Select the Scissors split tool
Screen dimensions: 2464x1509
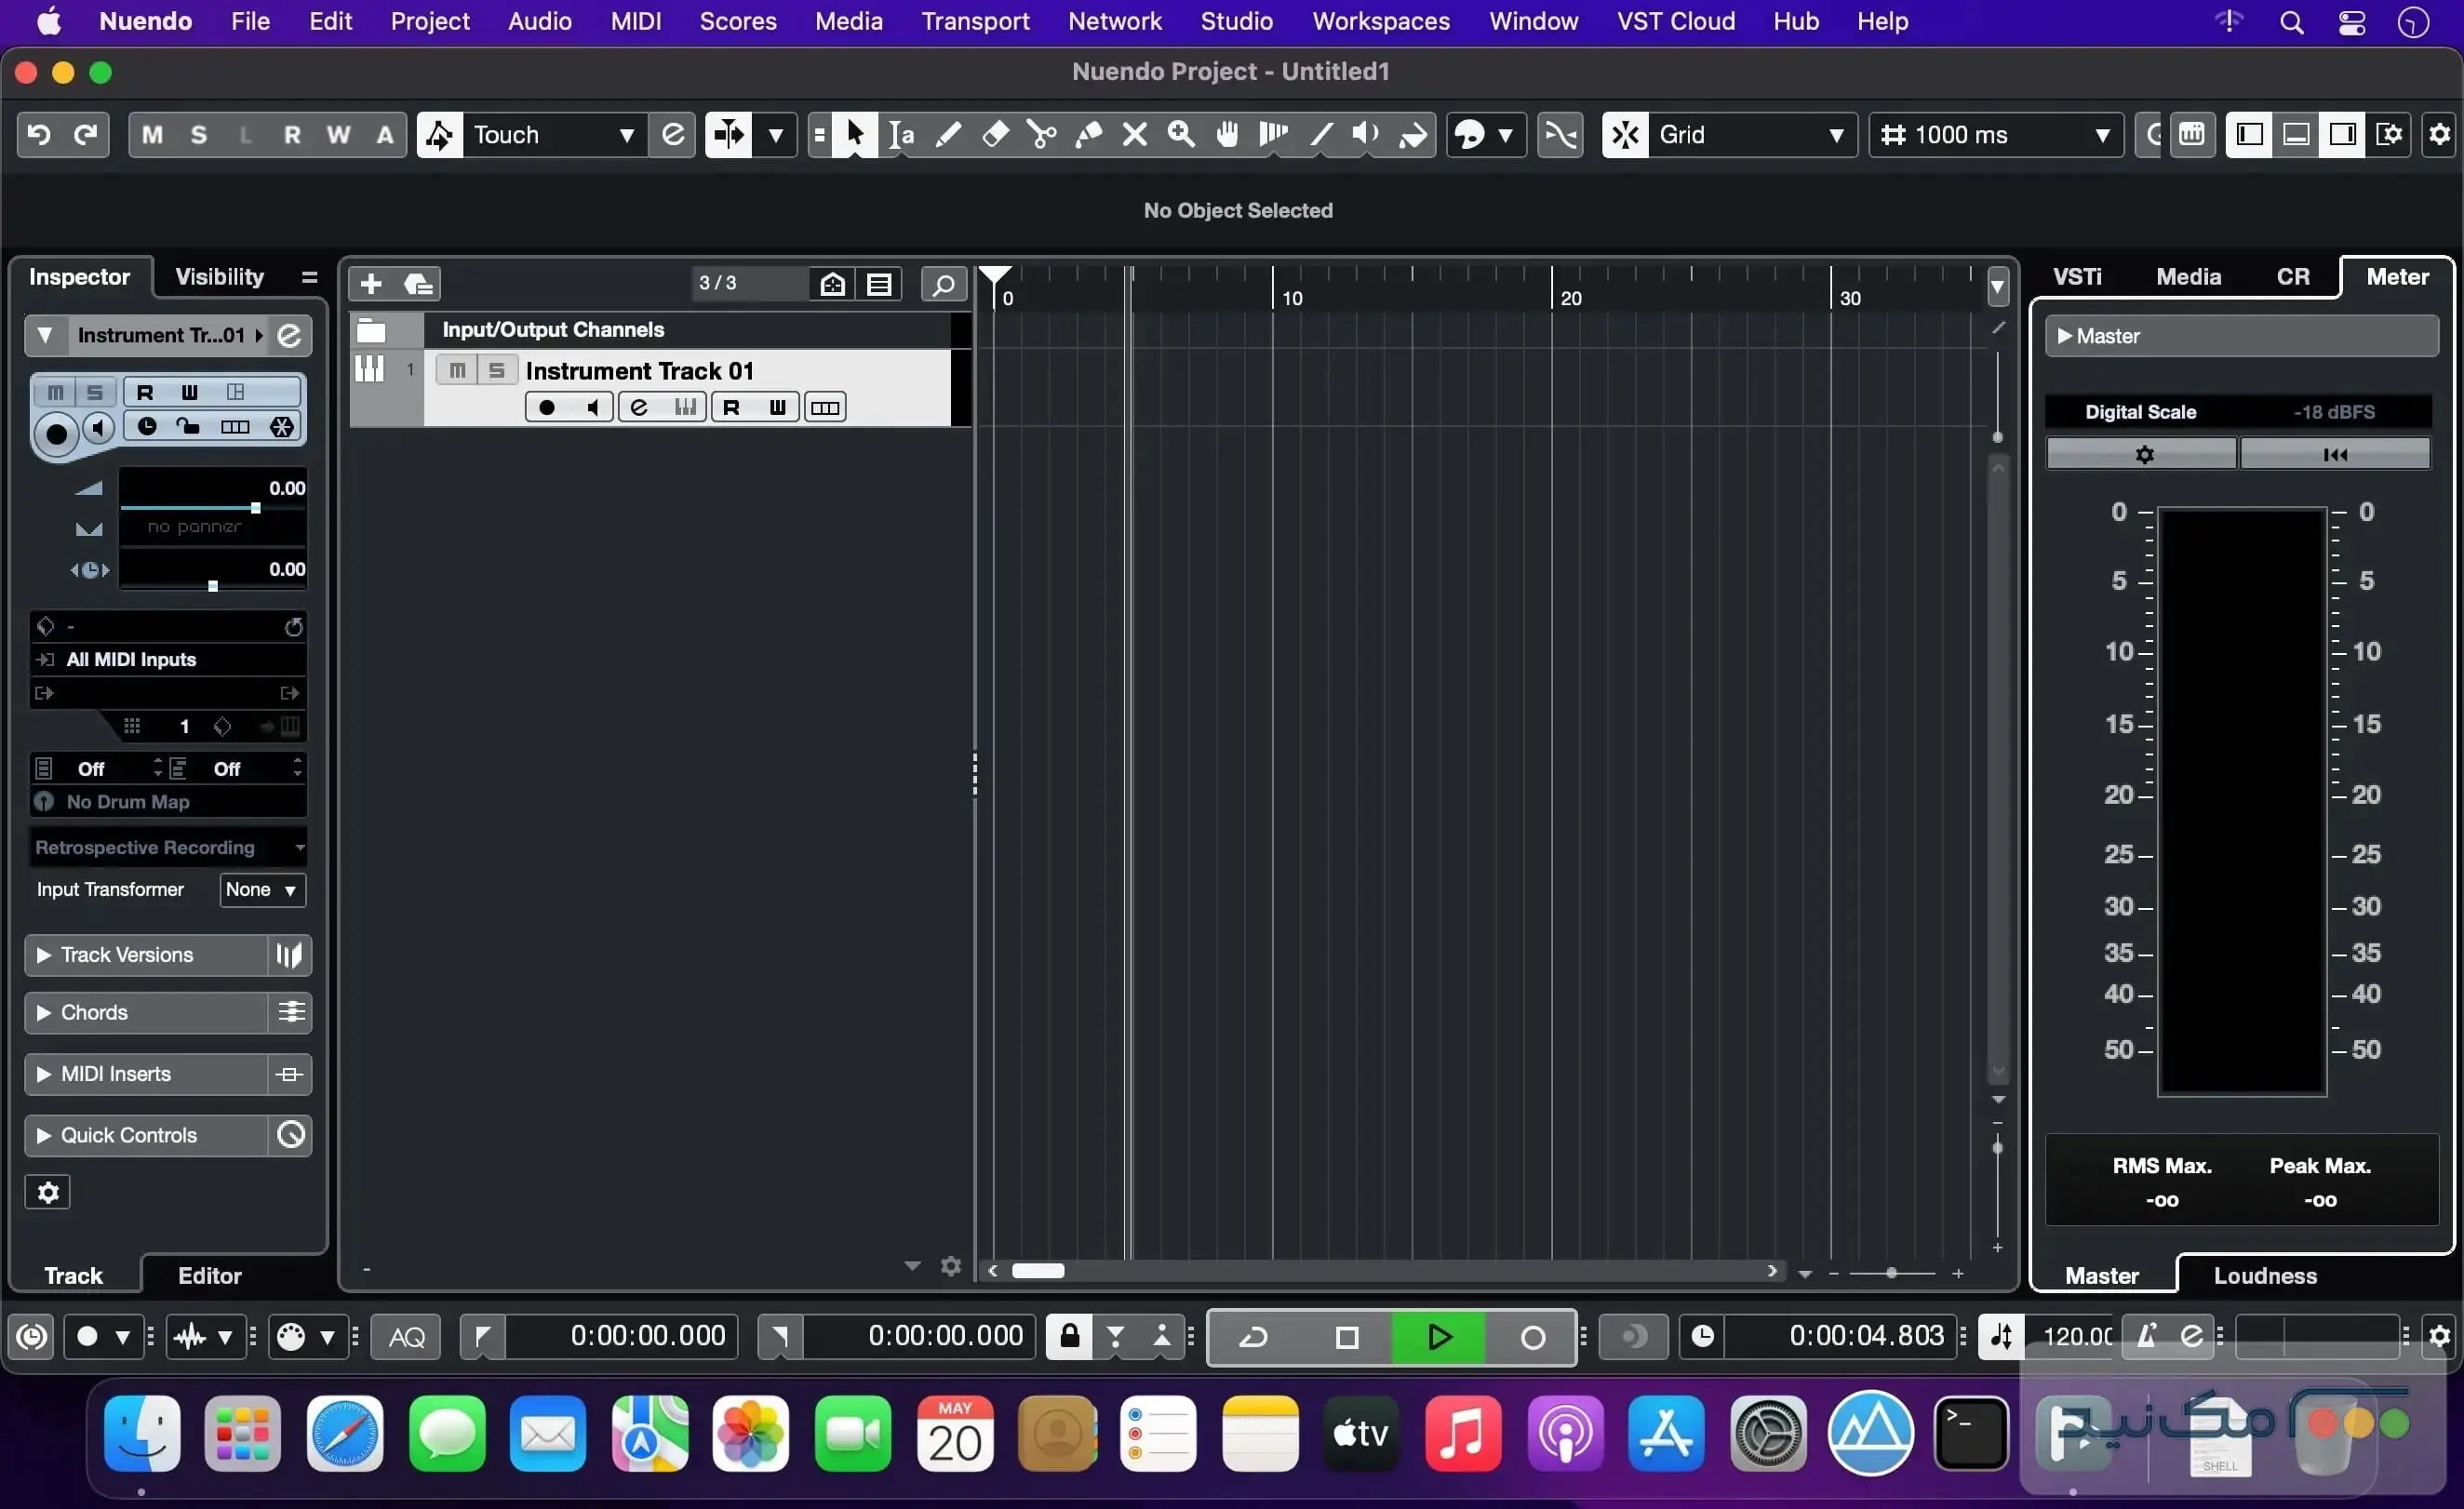(x=1041, y=135)
